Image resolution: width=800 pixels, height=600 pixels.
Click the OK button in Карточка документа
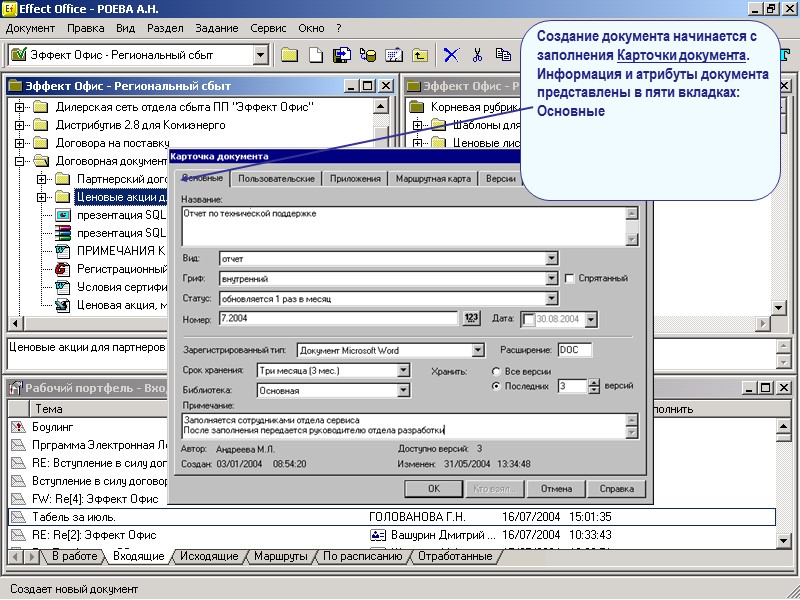click(x=434, y=489)
